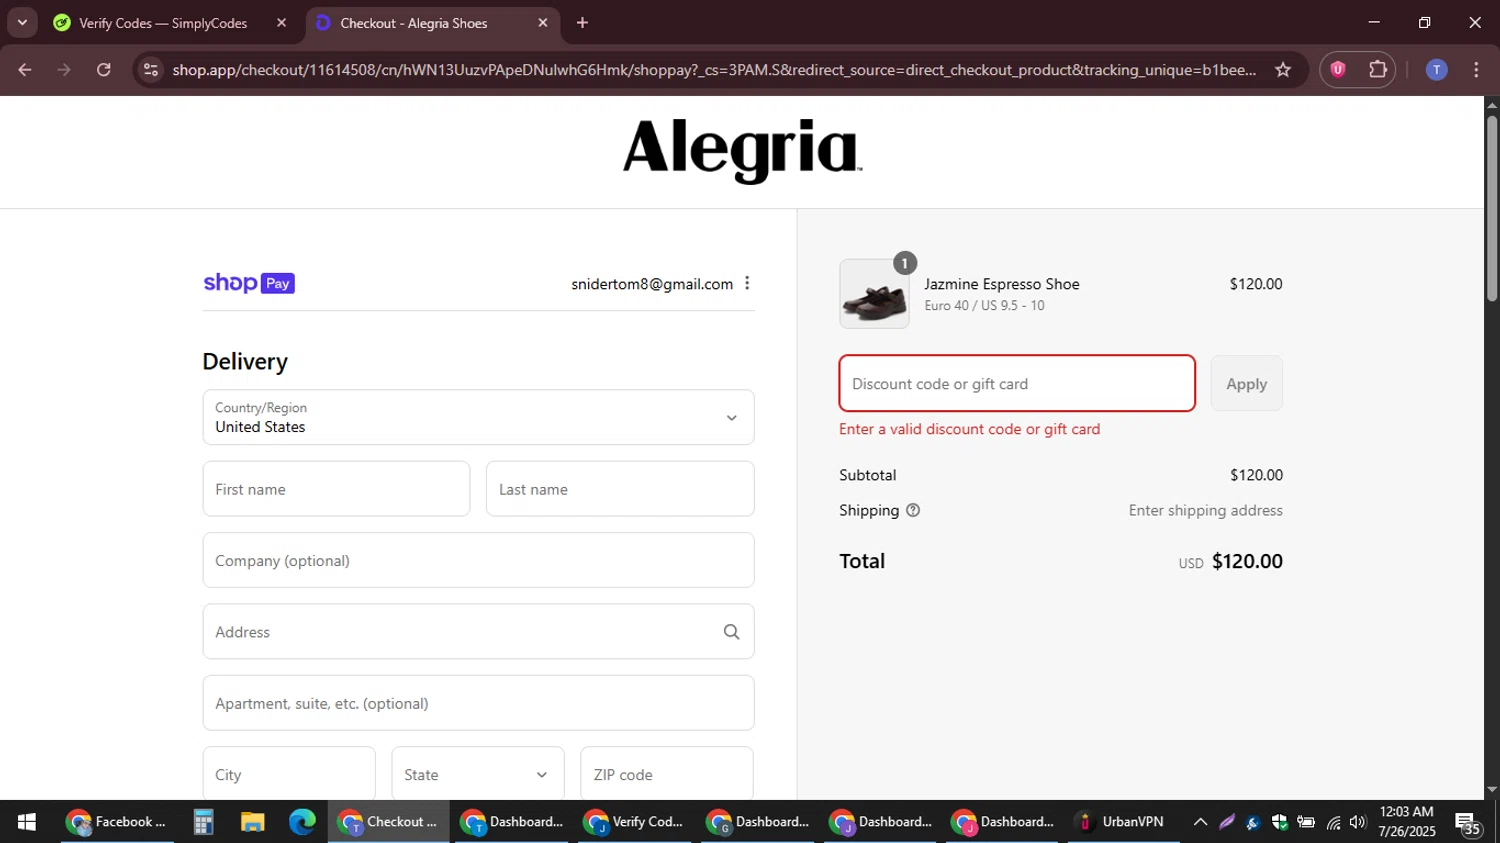Screen dimensions: 1500x843
Task: Open the red shield extension icon
Action: 1338,70
